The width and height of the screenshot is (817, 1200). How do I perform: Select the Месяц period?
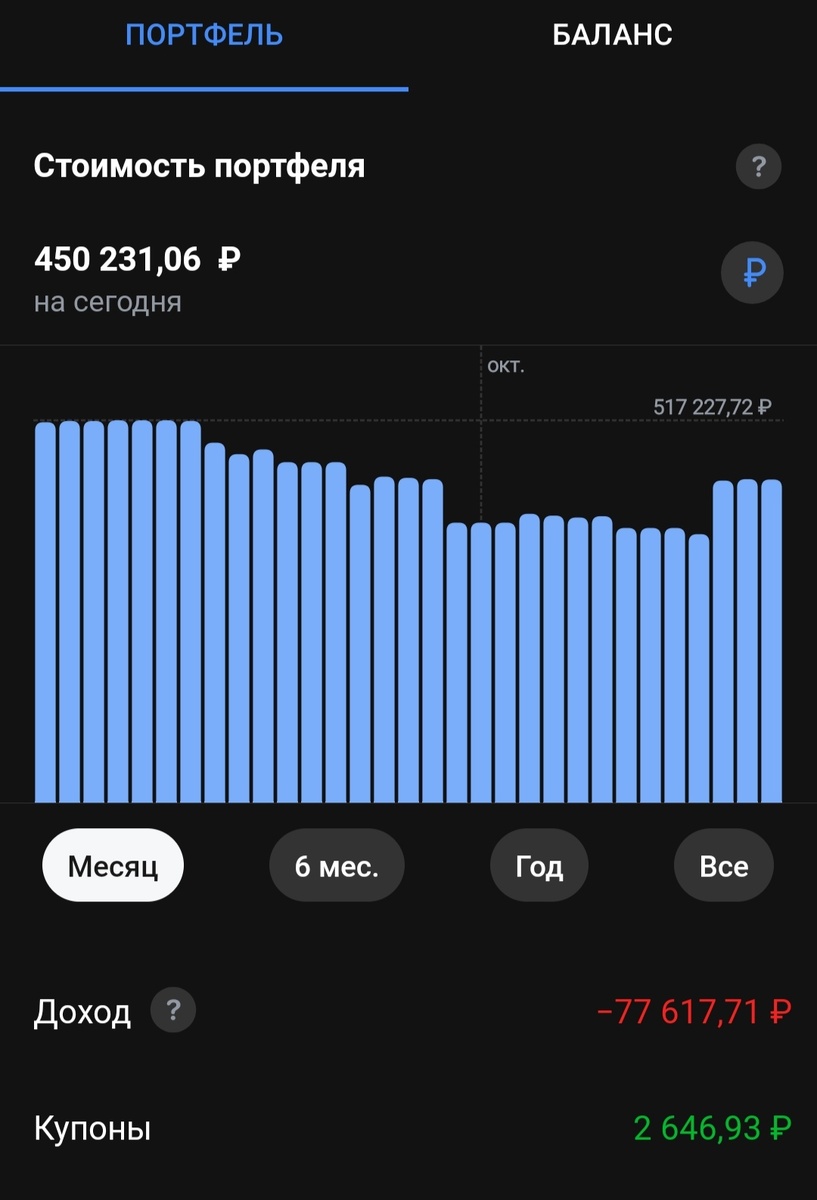(113, 866)
